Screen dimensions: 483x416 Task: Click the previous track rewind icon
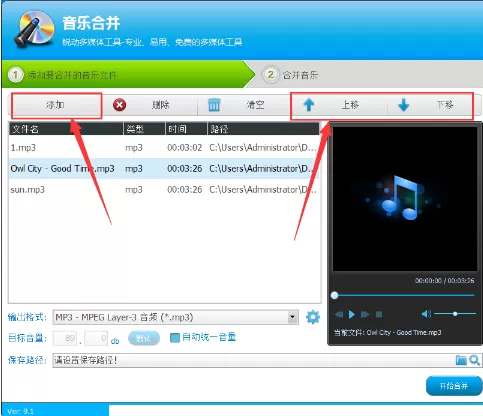point(339,314)
